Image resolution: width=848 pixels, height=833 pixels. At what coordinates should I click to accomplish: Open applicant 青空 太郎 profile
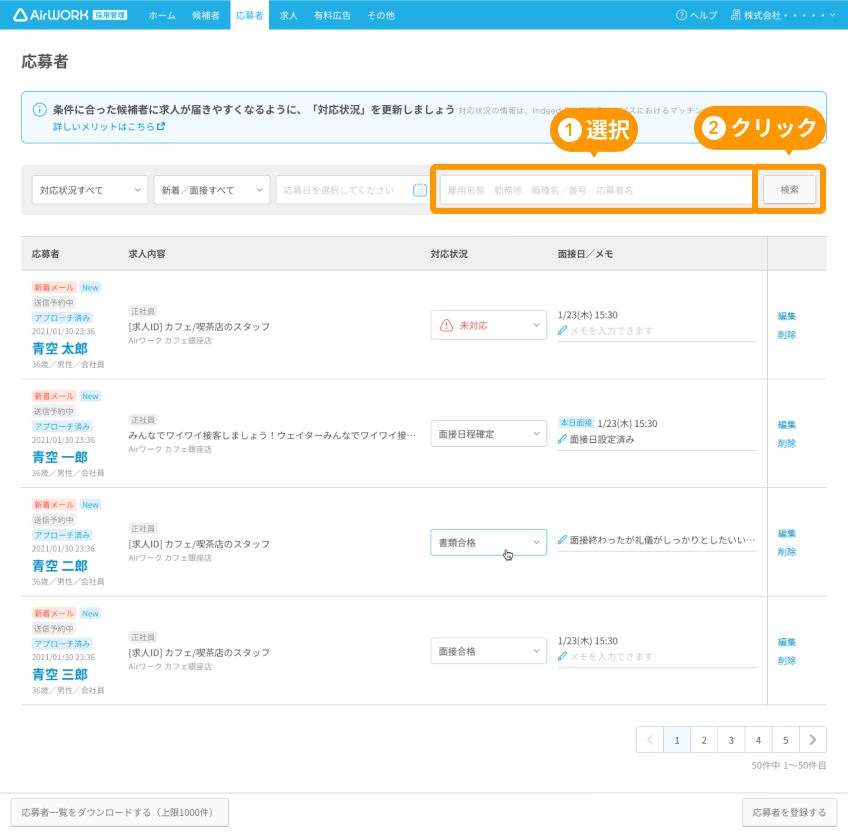[60, 348]
